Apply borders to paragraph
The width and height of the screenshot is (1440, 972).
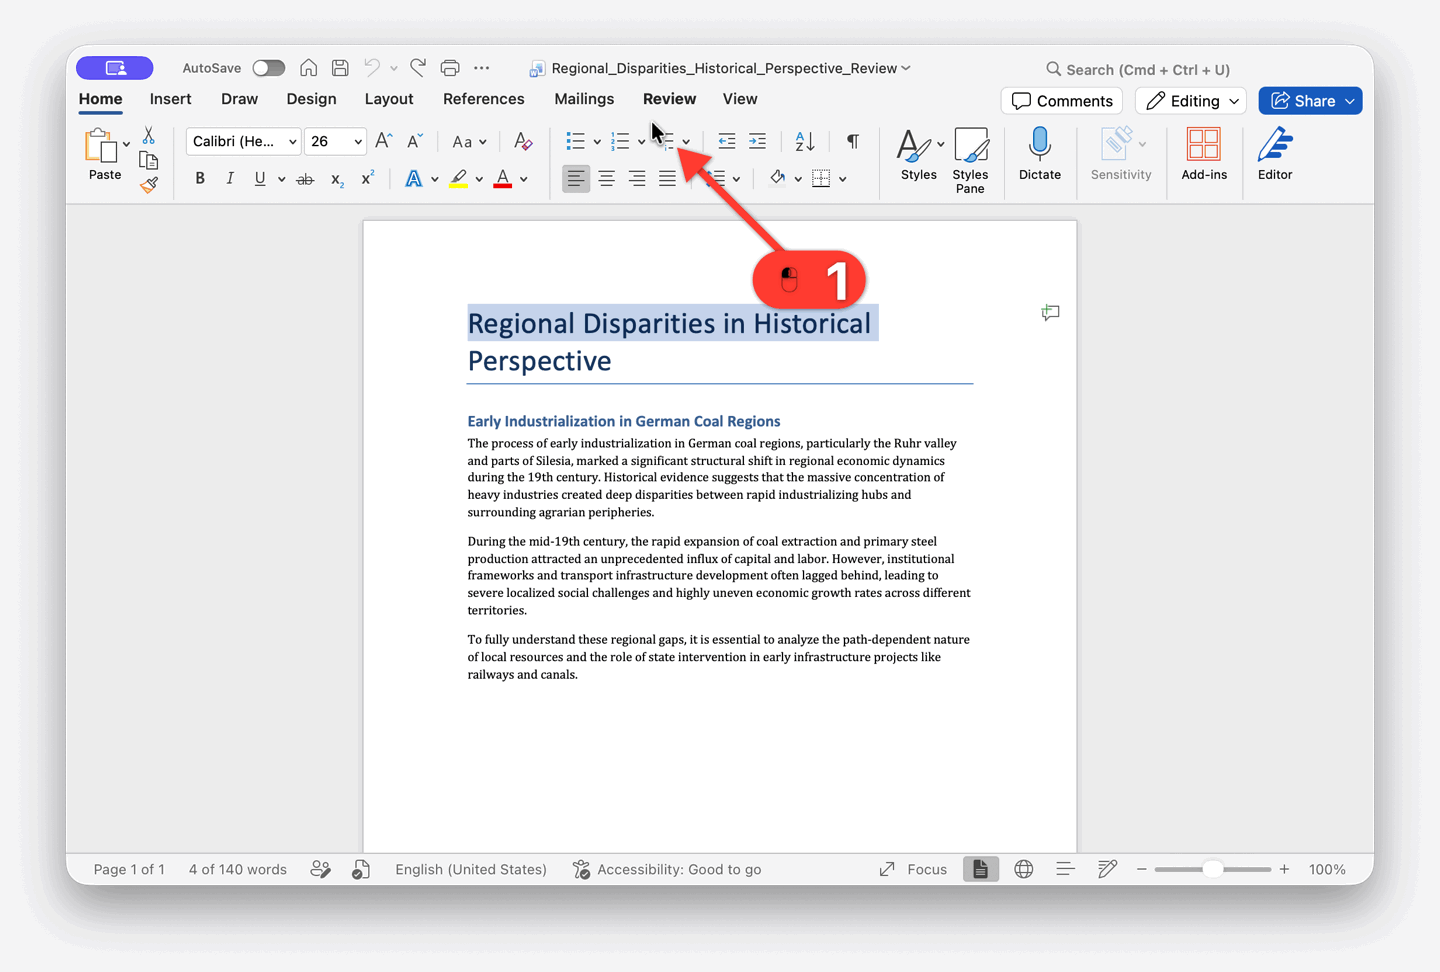pyautogui.click(x=821, y=179)
